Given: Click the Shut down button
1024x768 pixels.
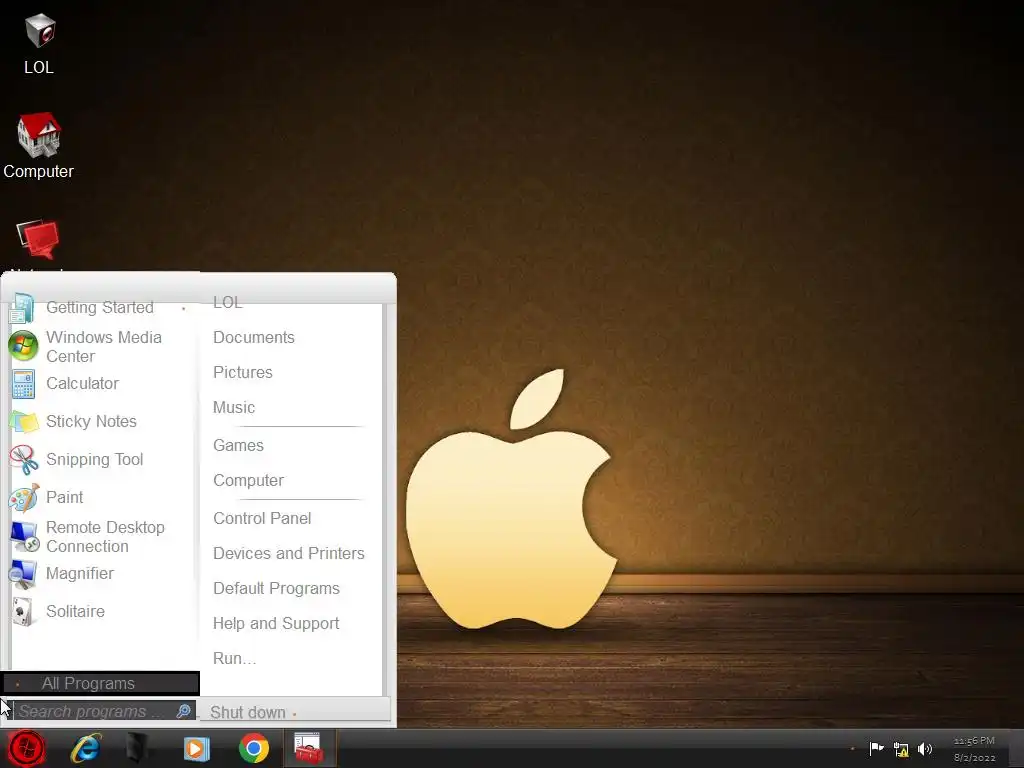Looking at the screenshot, I should click(248, 712).
